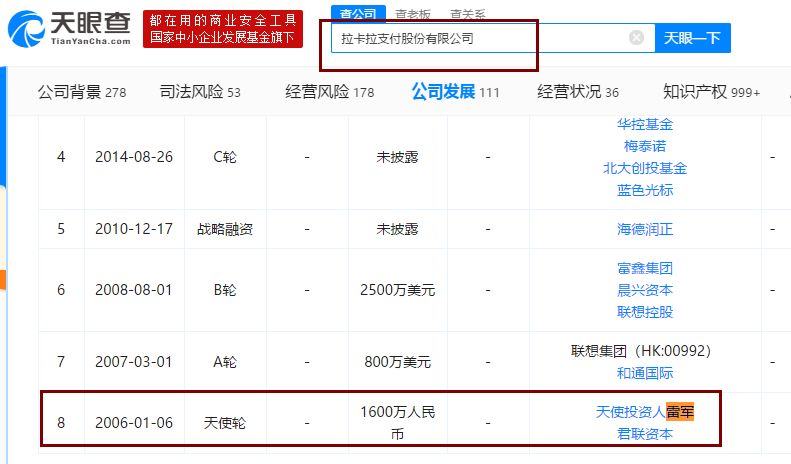Open investor link 梅泰诺

click(645, 146)
